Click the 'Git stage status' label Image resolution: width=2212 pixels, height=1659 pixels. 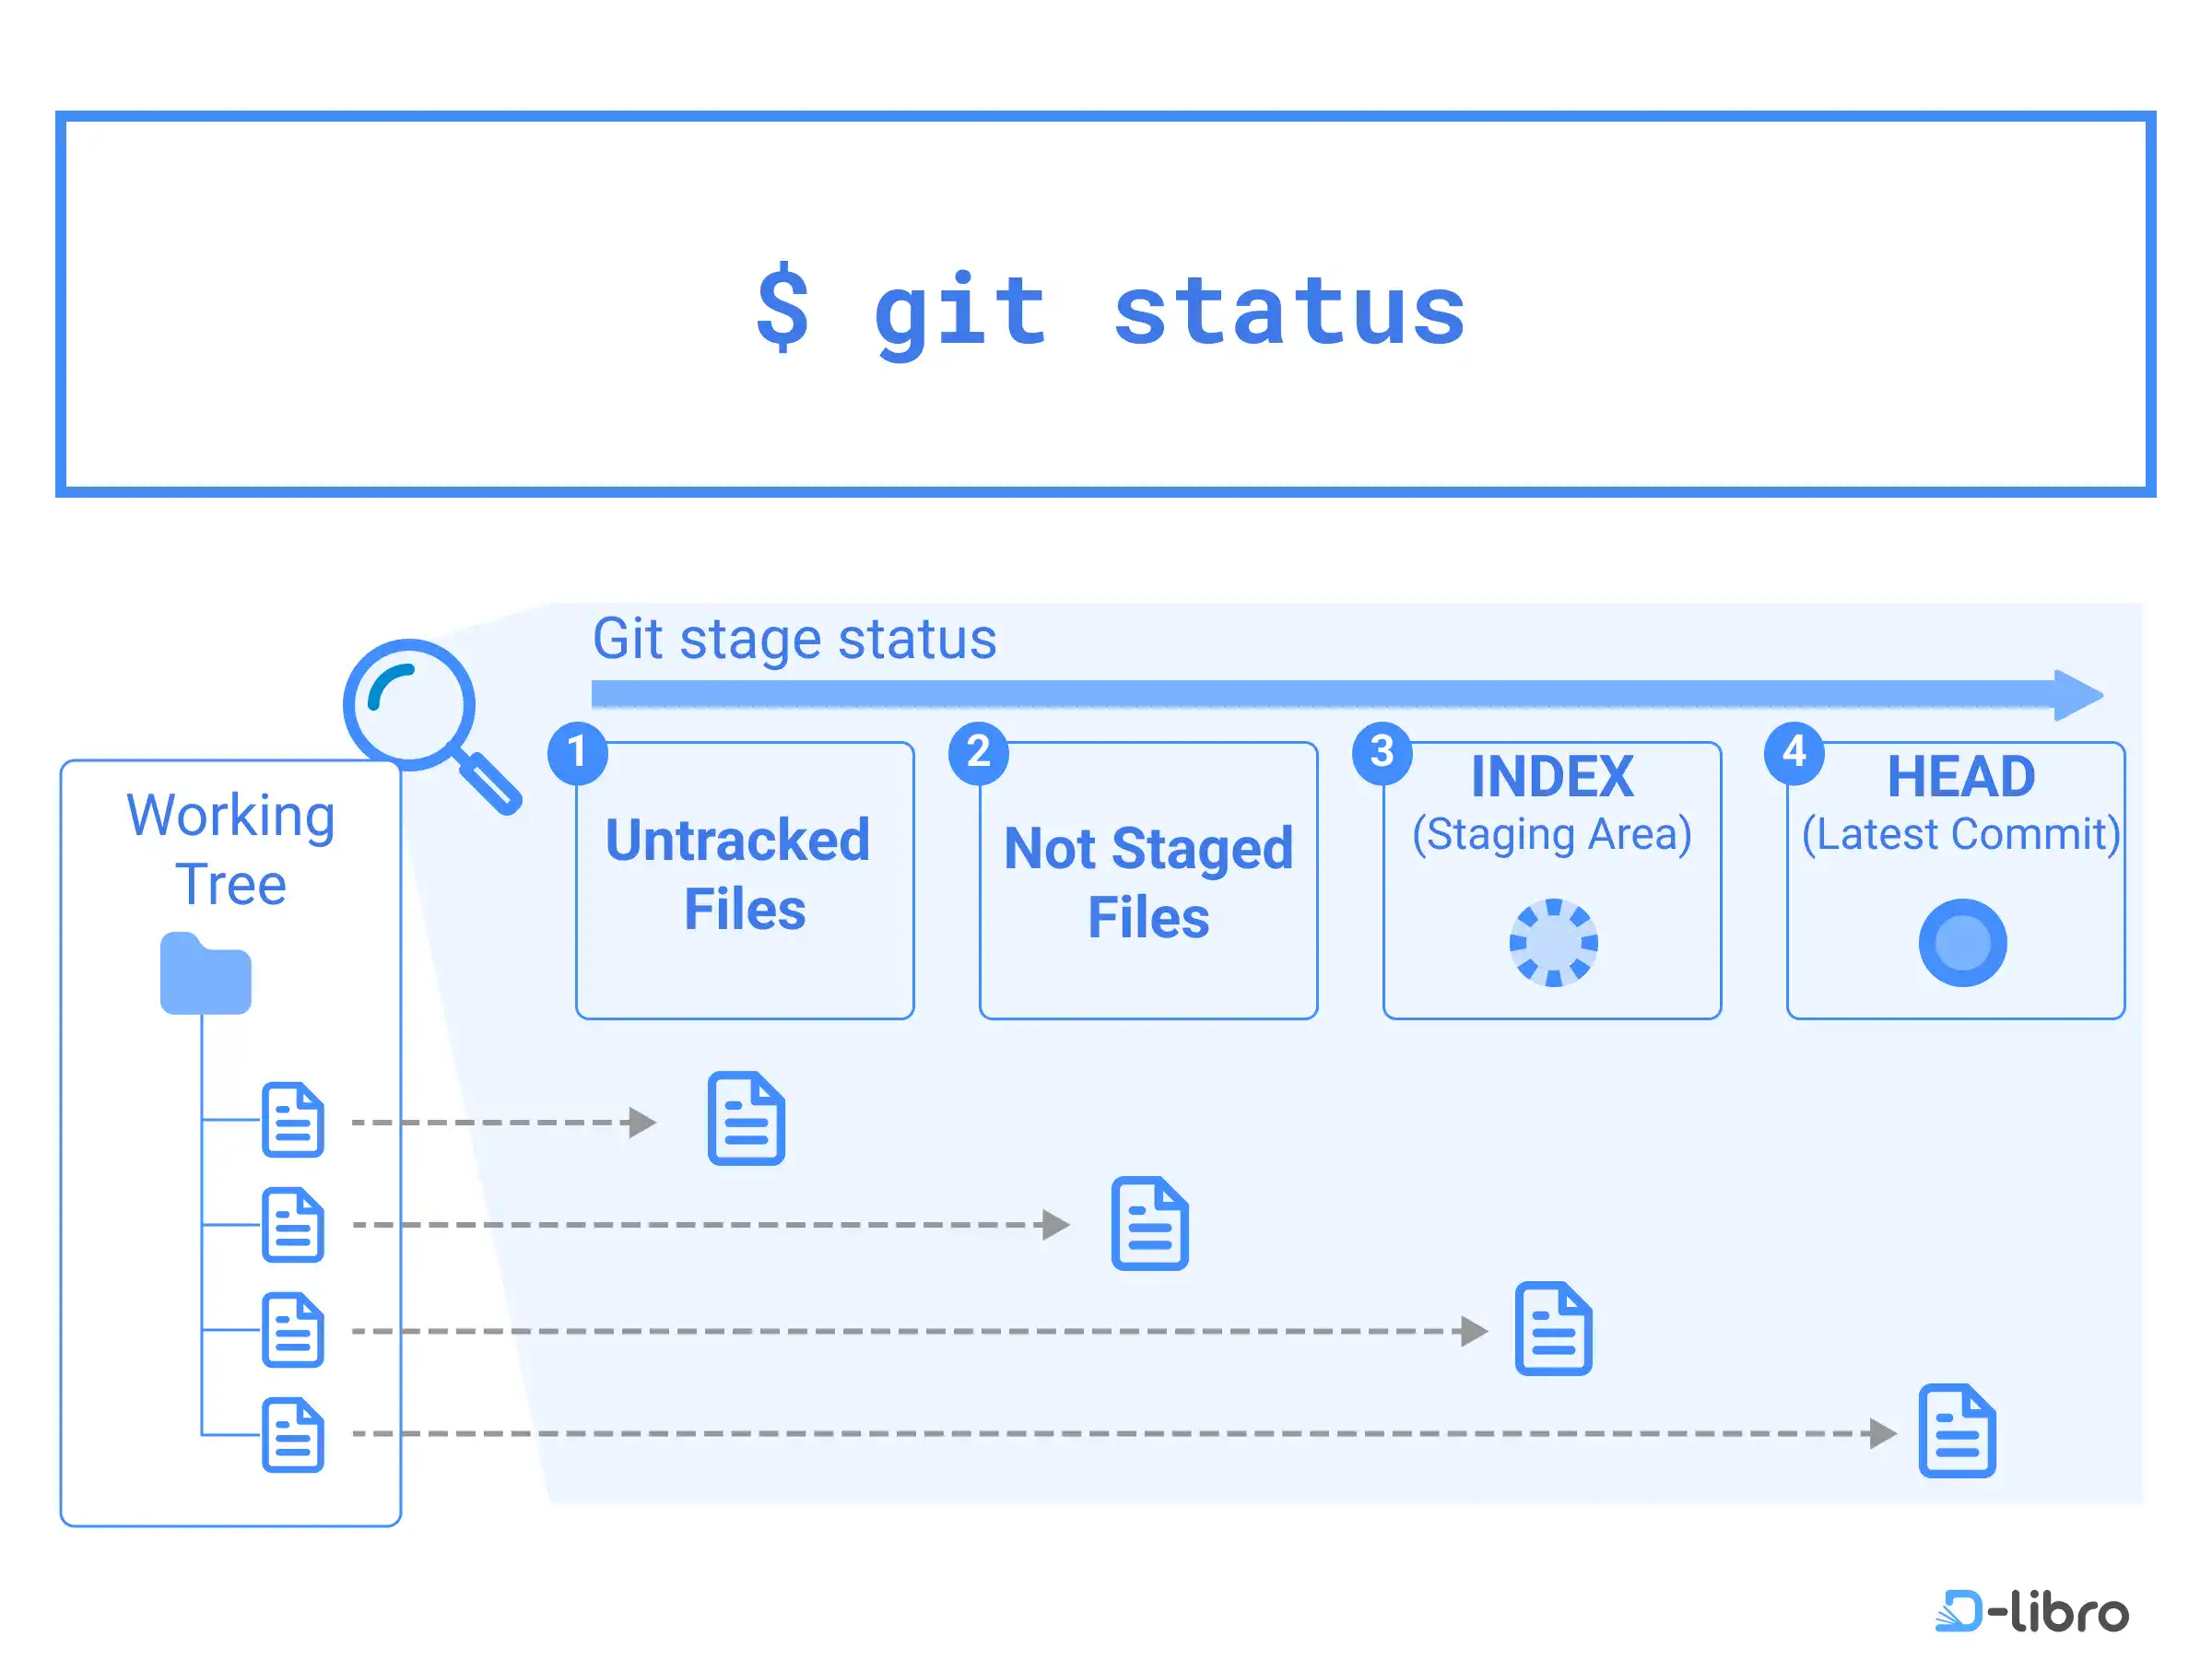[794, 639]
